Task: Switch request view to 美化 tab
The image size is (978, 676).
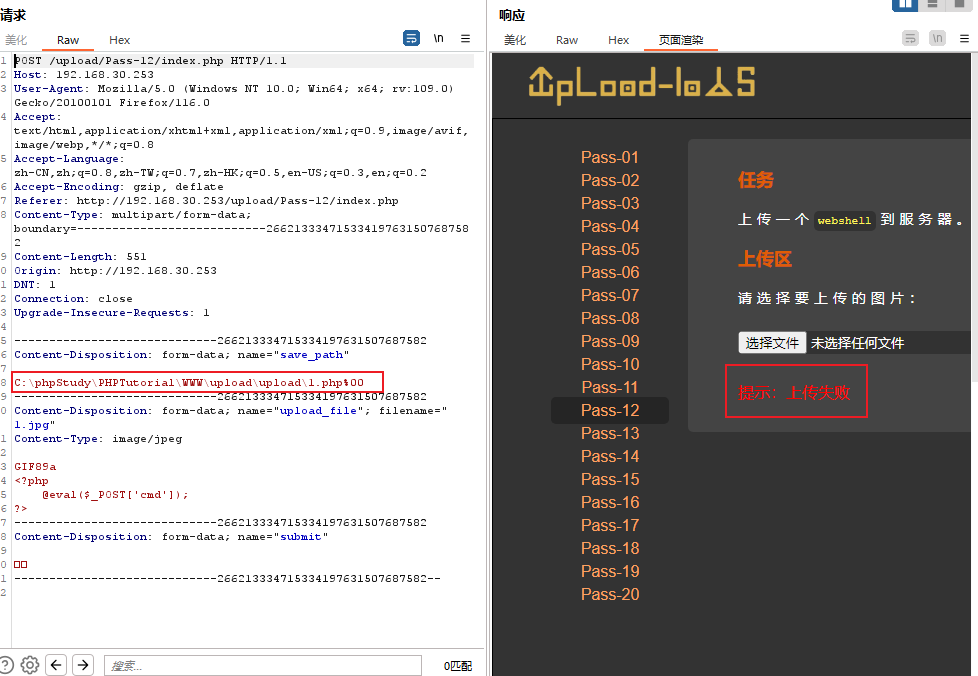Action: (x=16, y=40)
